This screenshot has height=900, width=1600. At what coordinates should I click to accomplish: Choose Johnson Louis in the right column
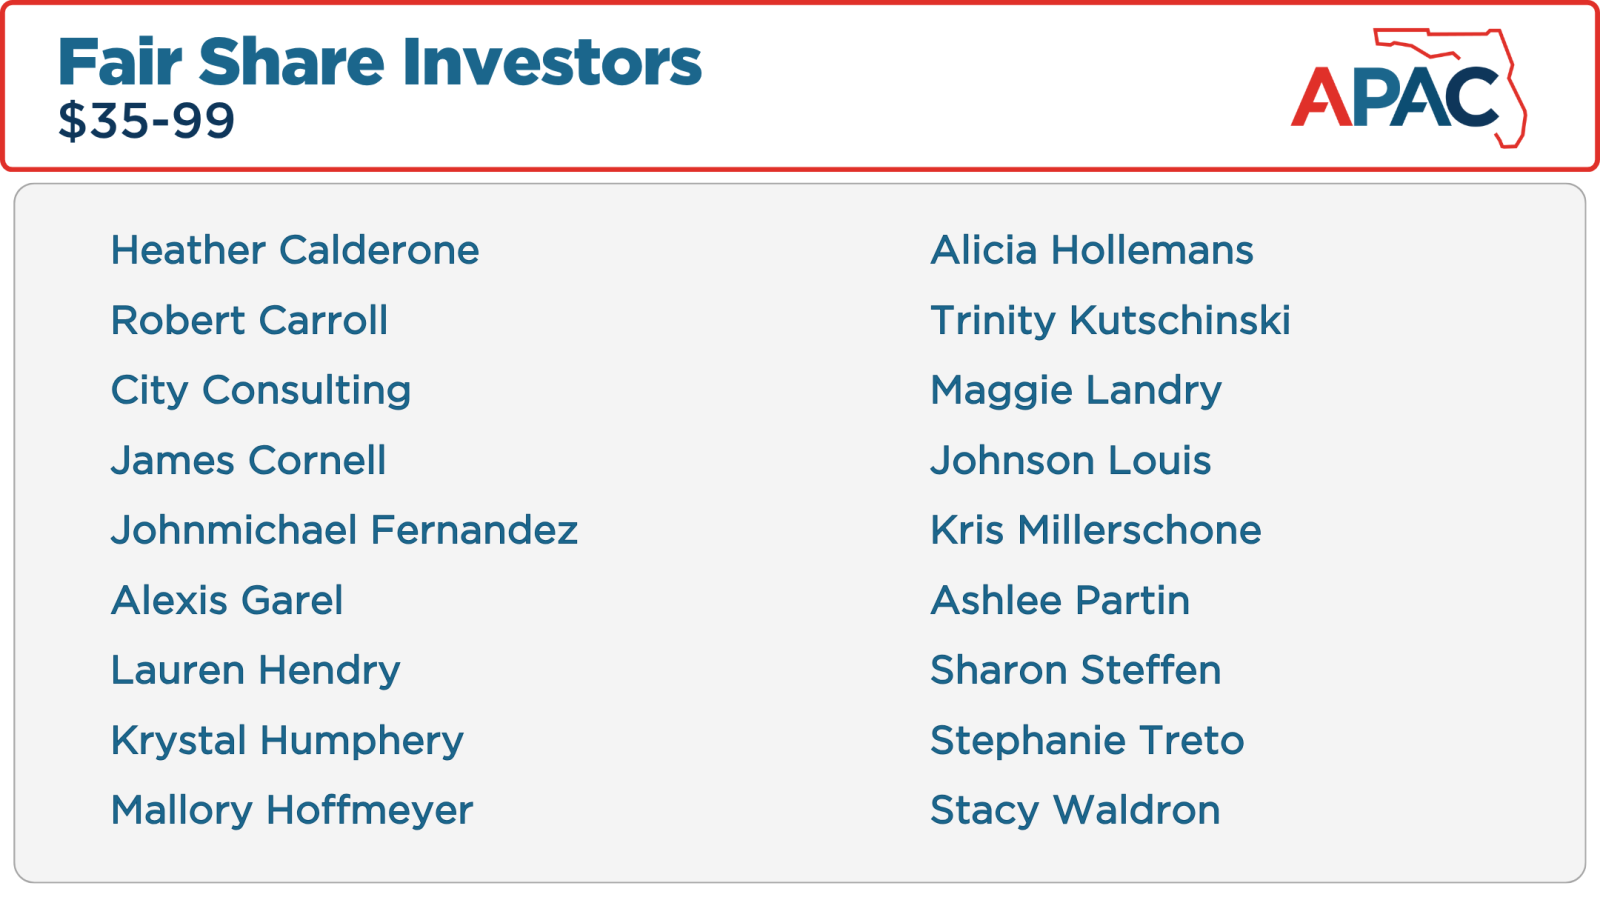click(1071, 460)
